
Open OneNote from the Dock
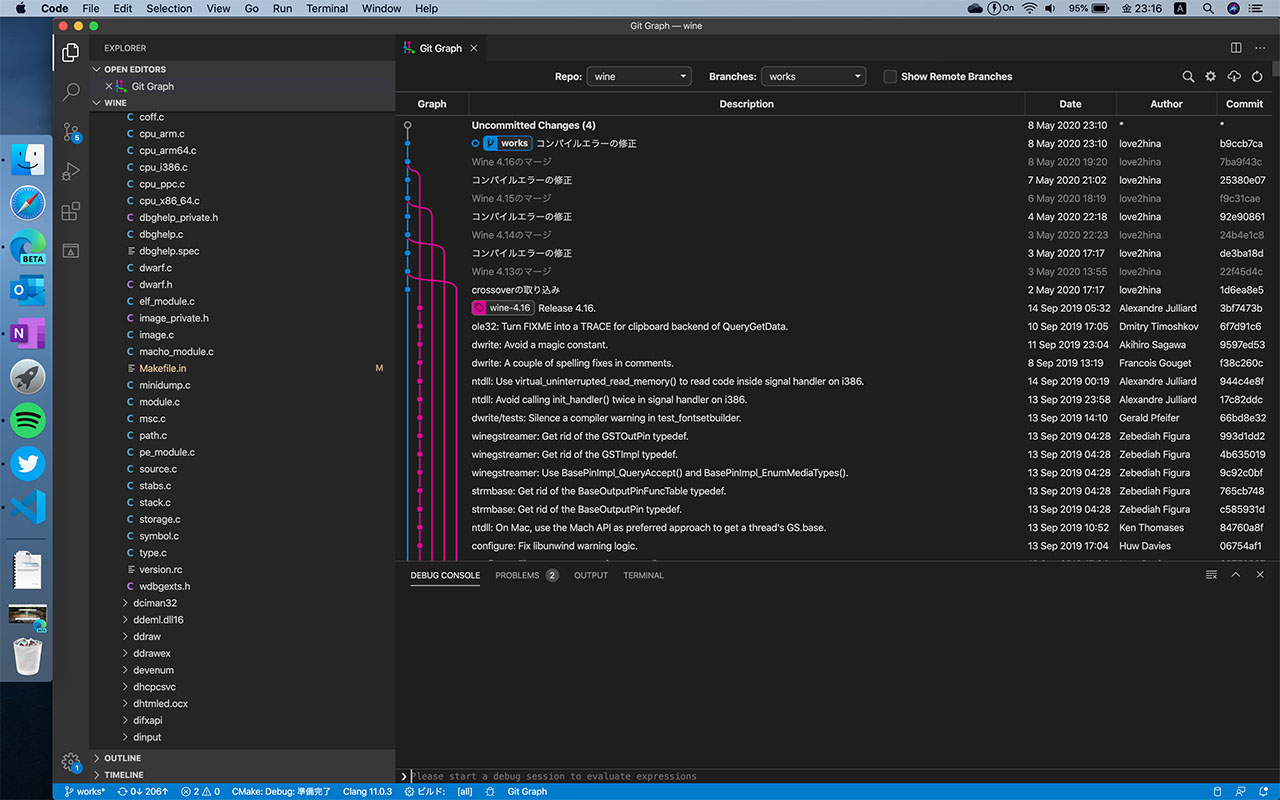pos(28,333)
